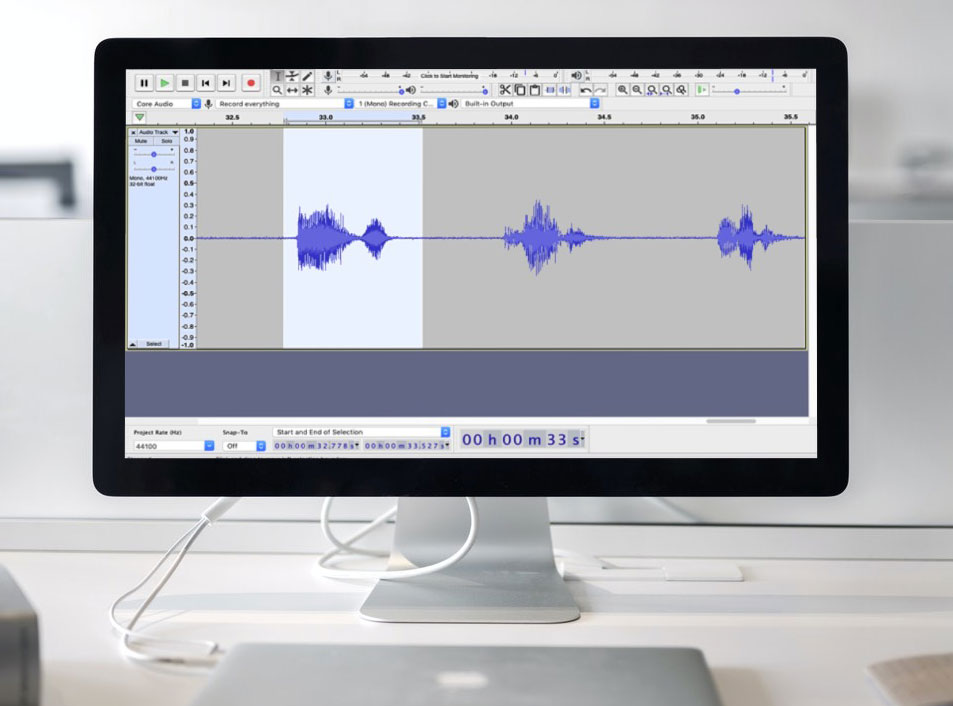Click the track's Select button

[x=153, y=344]
